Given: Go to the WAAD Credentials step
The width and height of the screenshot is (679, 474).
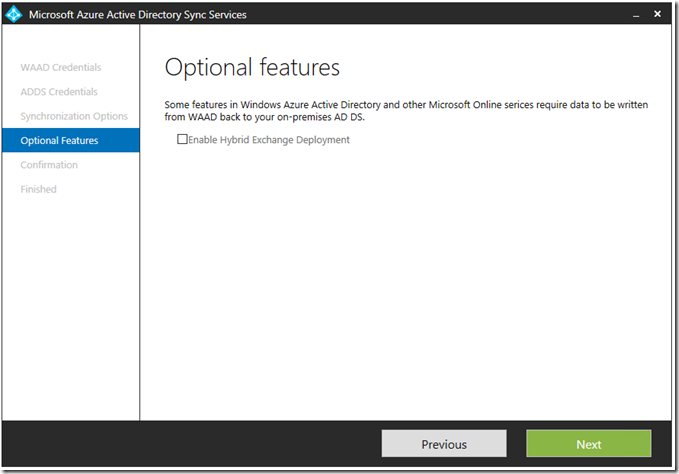Looking at the screenshot, I should pyautogui.click(x=61, y=68).
